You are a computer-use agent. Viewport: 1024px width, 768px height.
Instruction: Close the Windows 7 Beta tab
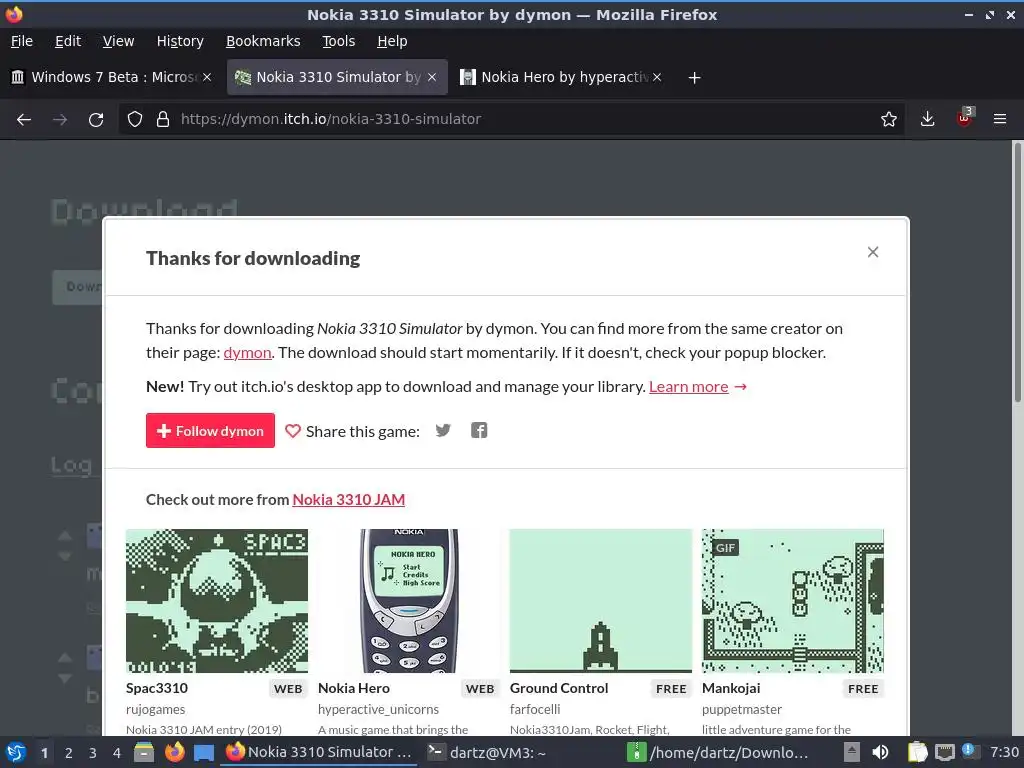click(207, 77)
